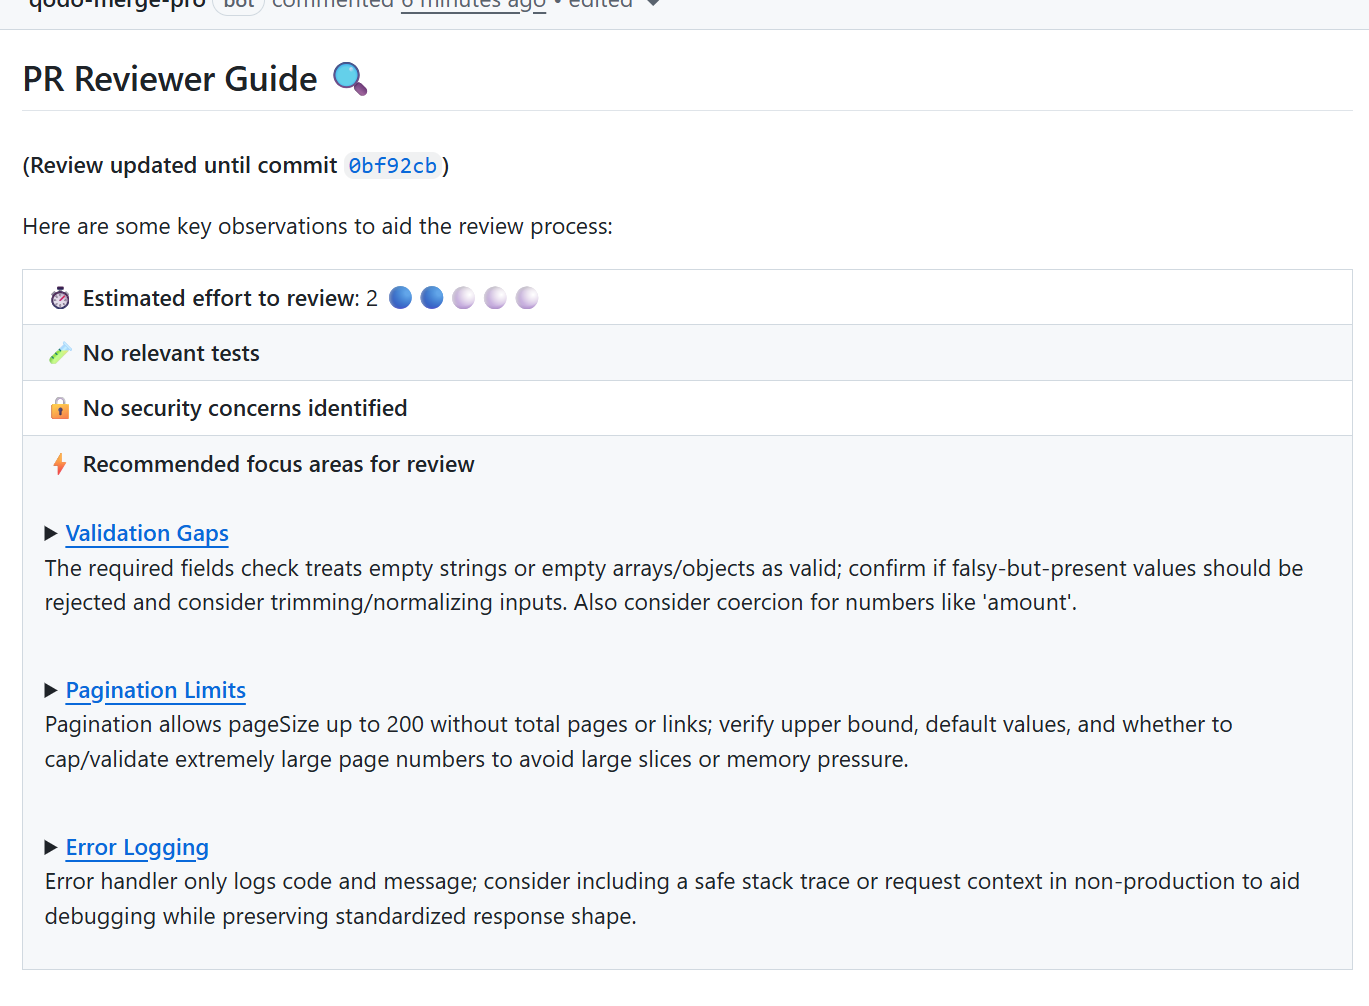The width and height of the screenshot is (1369, 1006).
Task: Click the third faded effort circle
Action: [463, 297]
